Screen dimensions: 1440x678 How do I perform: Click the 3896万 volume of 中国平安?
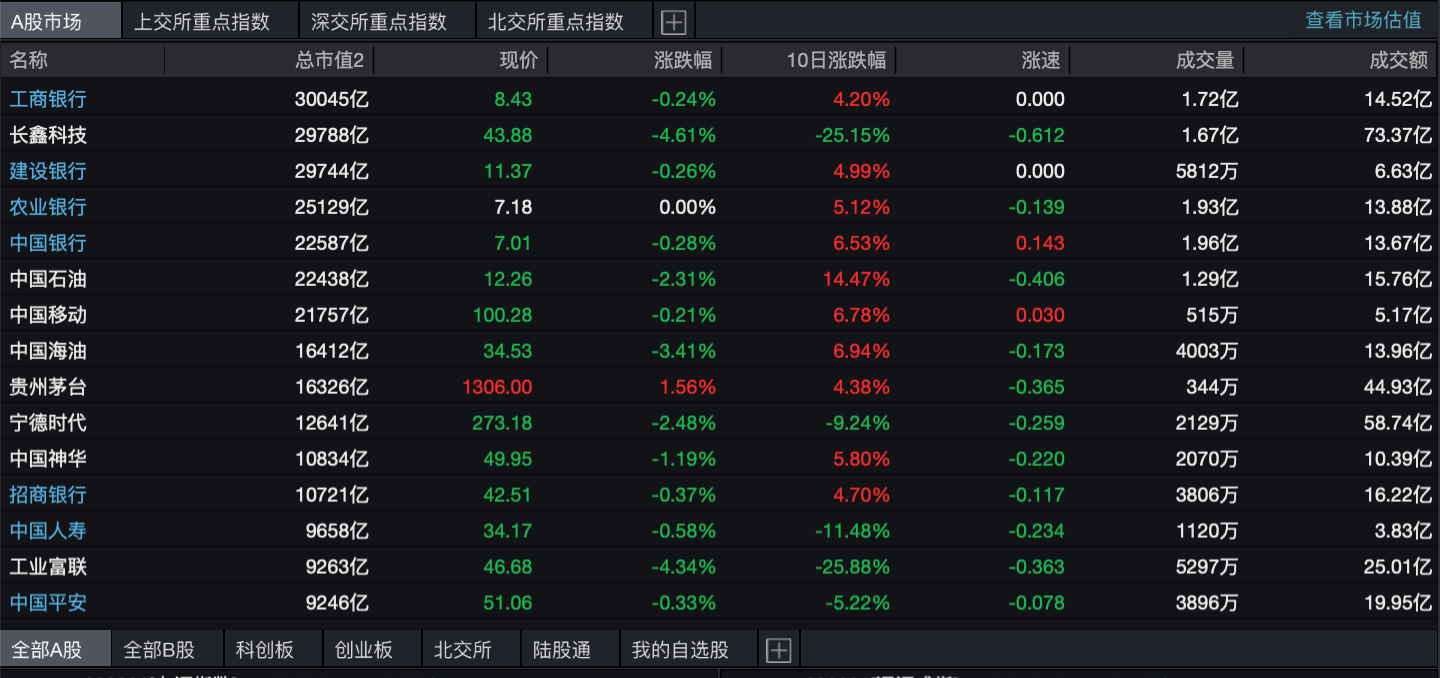pos(1207,603)
